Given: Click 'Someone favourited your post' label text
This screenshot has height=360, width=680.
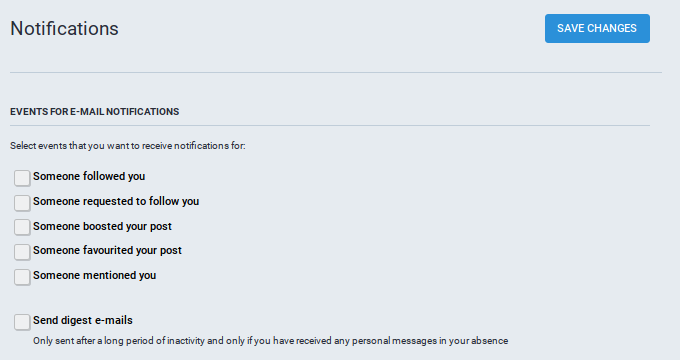Looking at the screenshot, I should coord(107,251).
